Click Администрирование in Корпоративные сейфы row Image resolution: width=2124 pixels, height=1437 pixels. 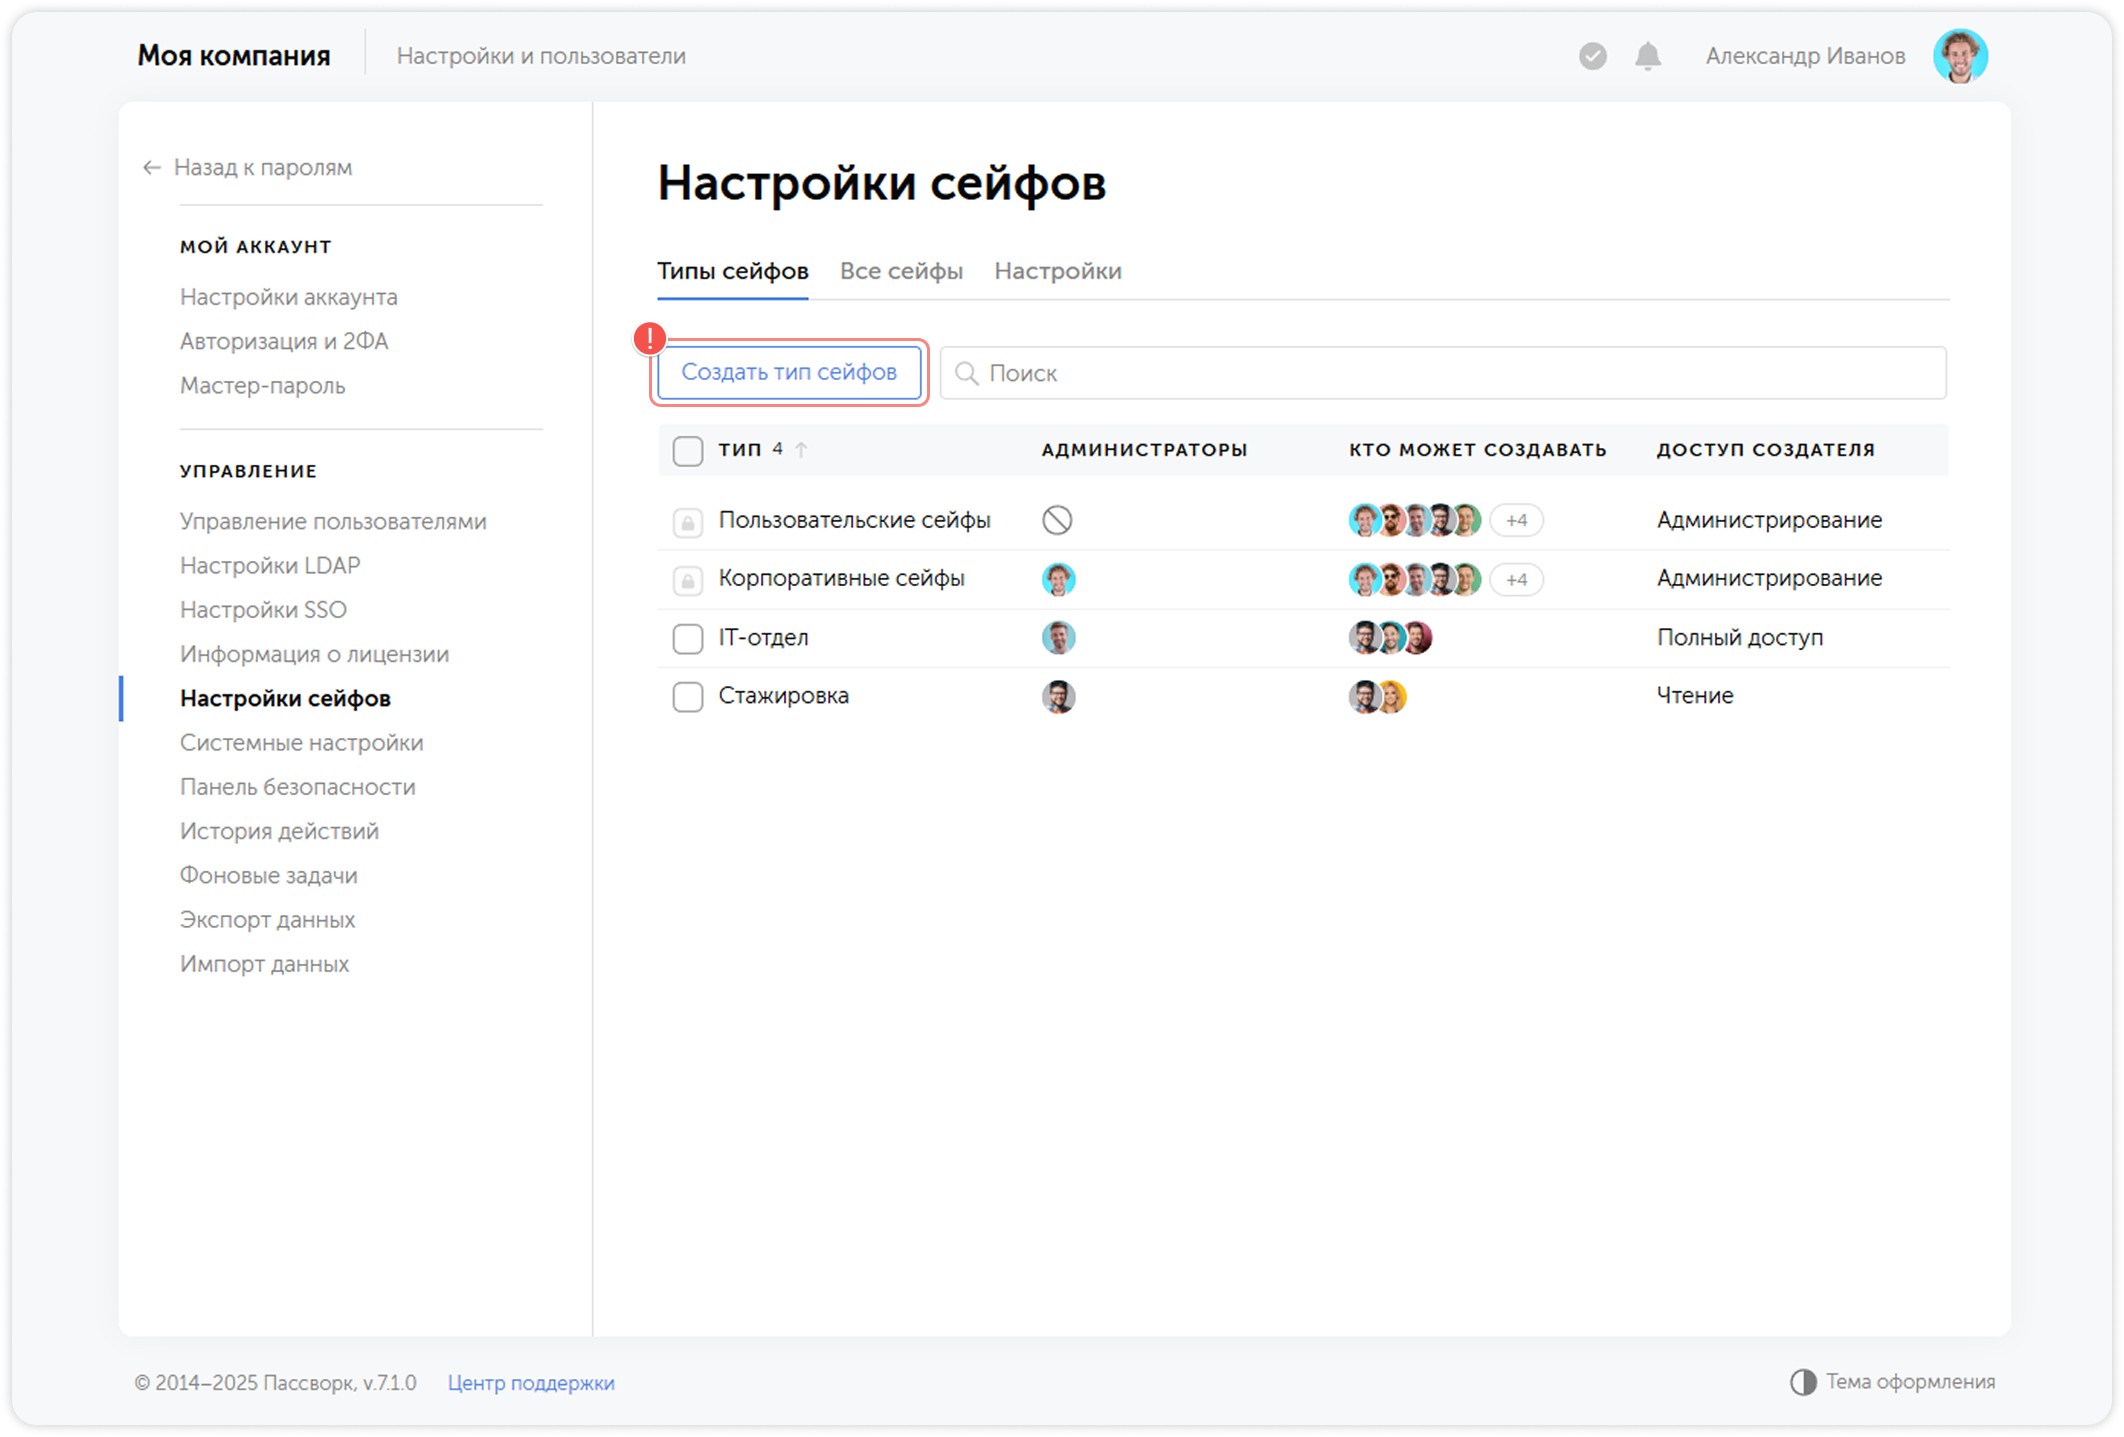(1769, 578)
